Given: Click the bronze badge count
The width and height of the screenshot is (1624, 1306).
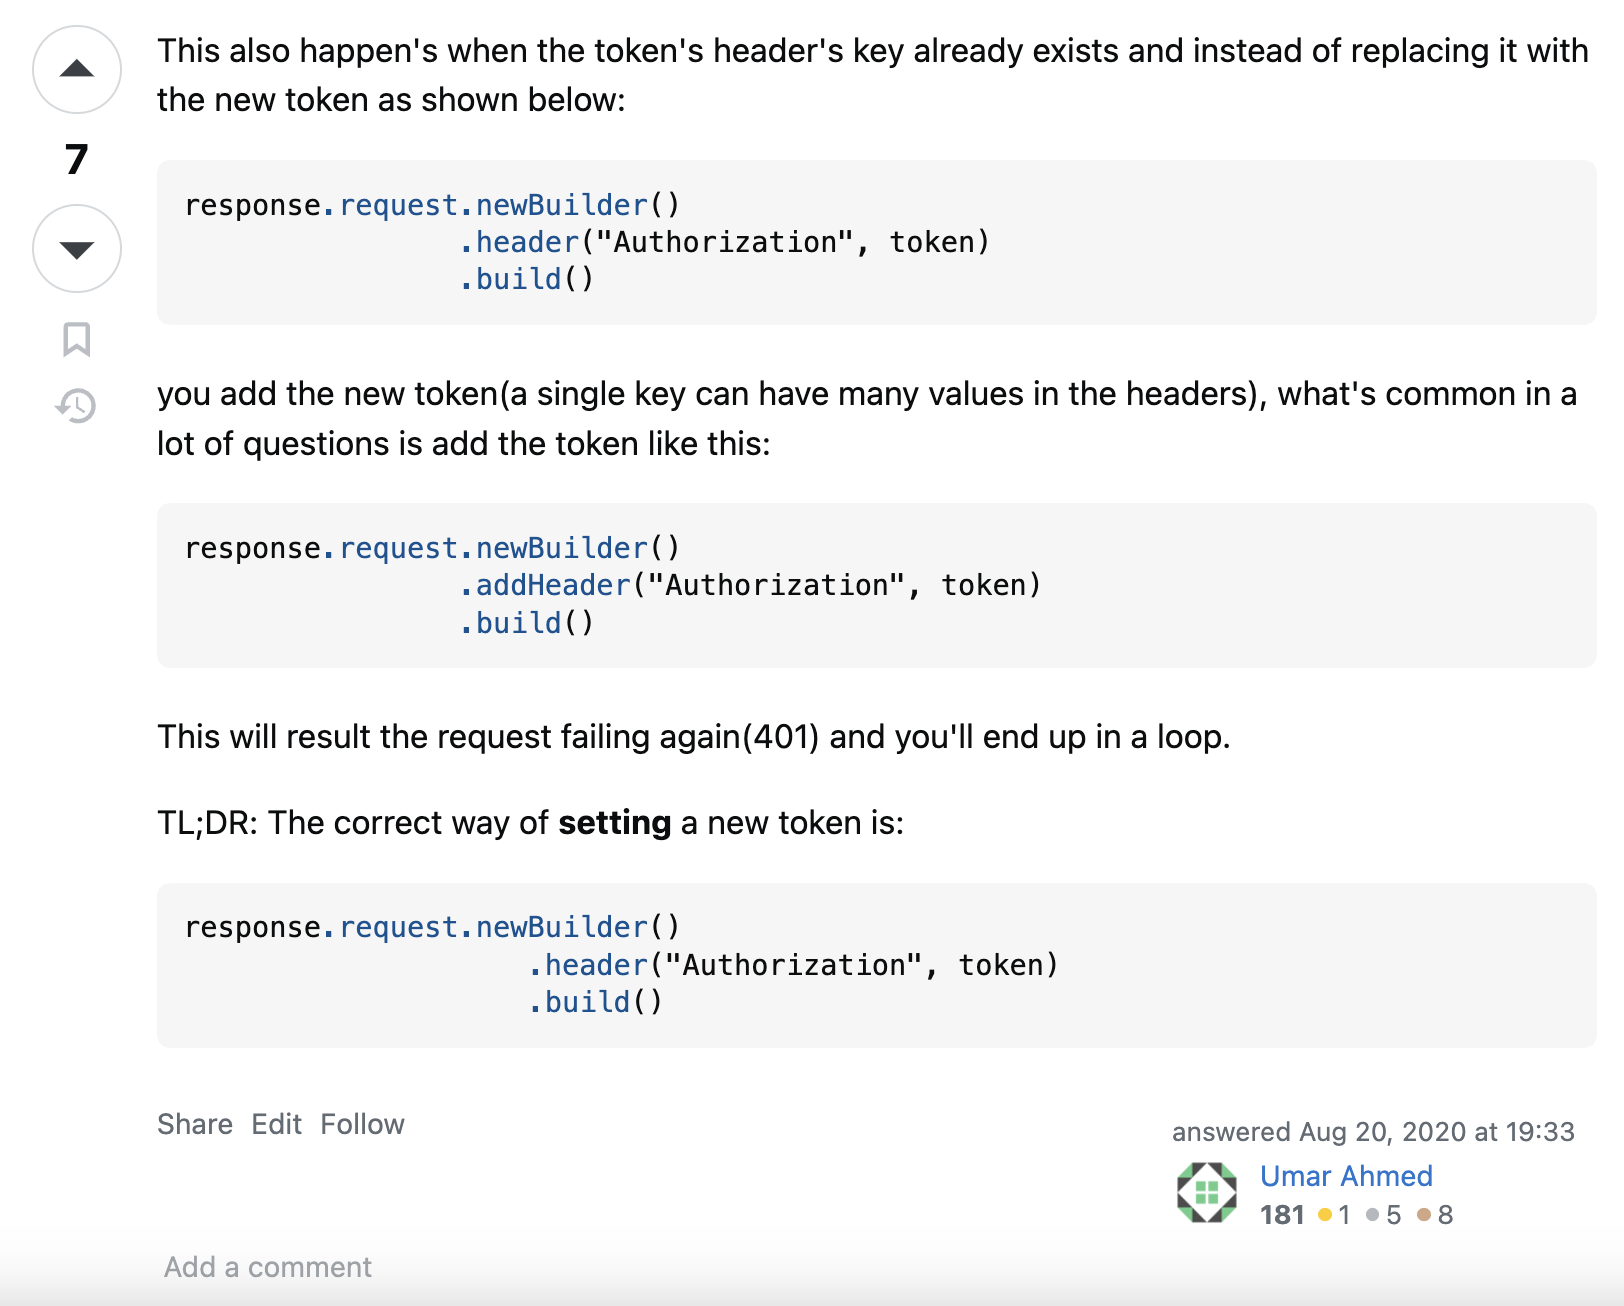Looking at the screenshot, I should (1443, 1214).
